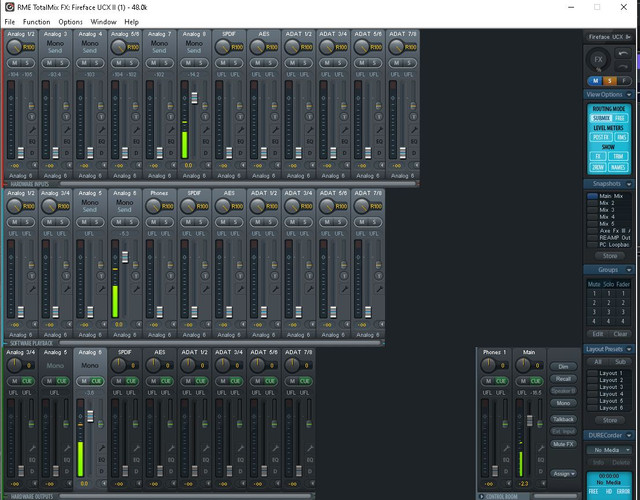The height and width of the screenshot is (500, 640).
Task: Toggle CUE on Hardware Outputs Analog 6
Action: (x=96, y=381)
